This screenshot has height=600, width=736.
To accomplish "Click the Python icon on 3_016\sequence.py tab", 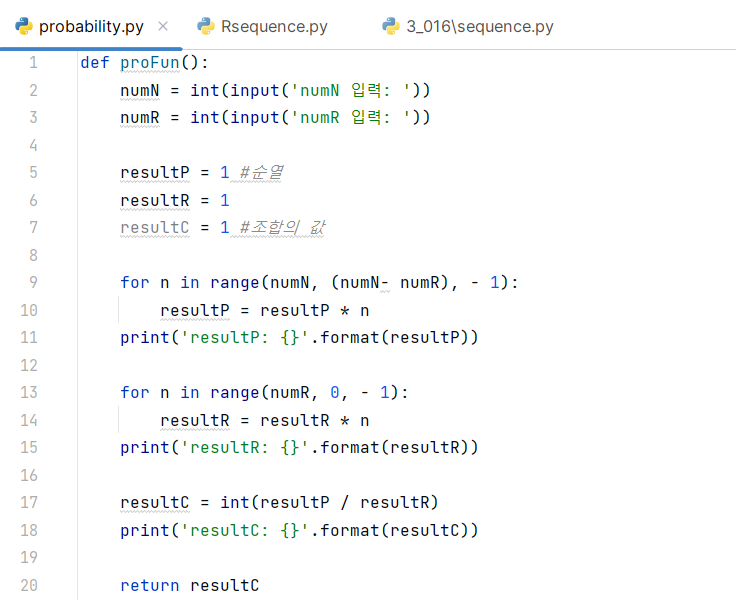I will [391, 26].
